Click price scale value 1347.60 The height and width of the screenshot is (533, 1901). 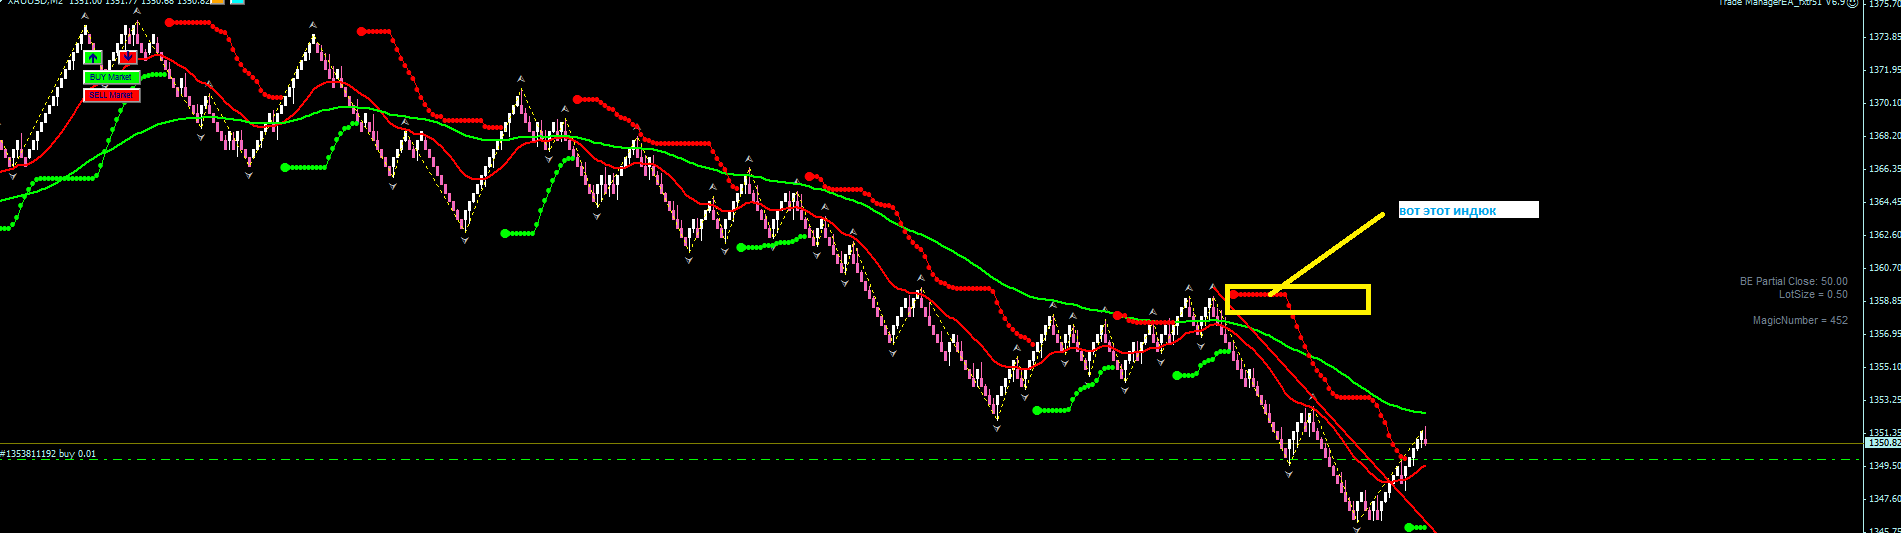coord(1884,499)
